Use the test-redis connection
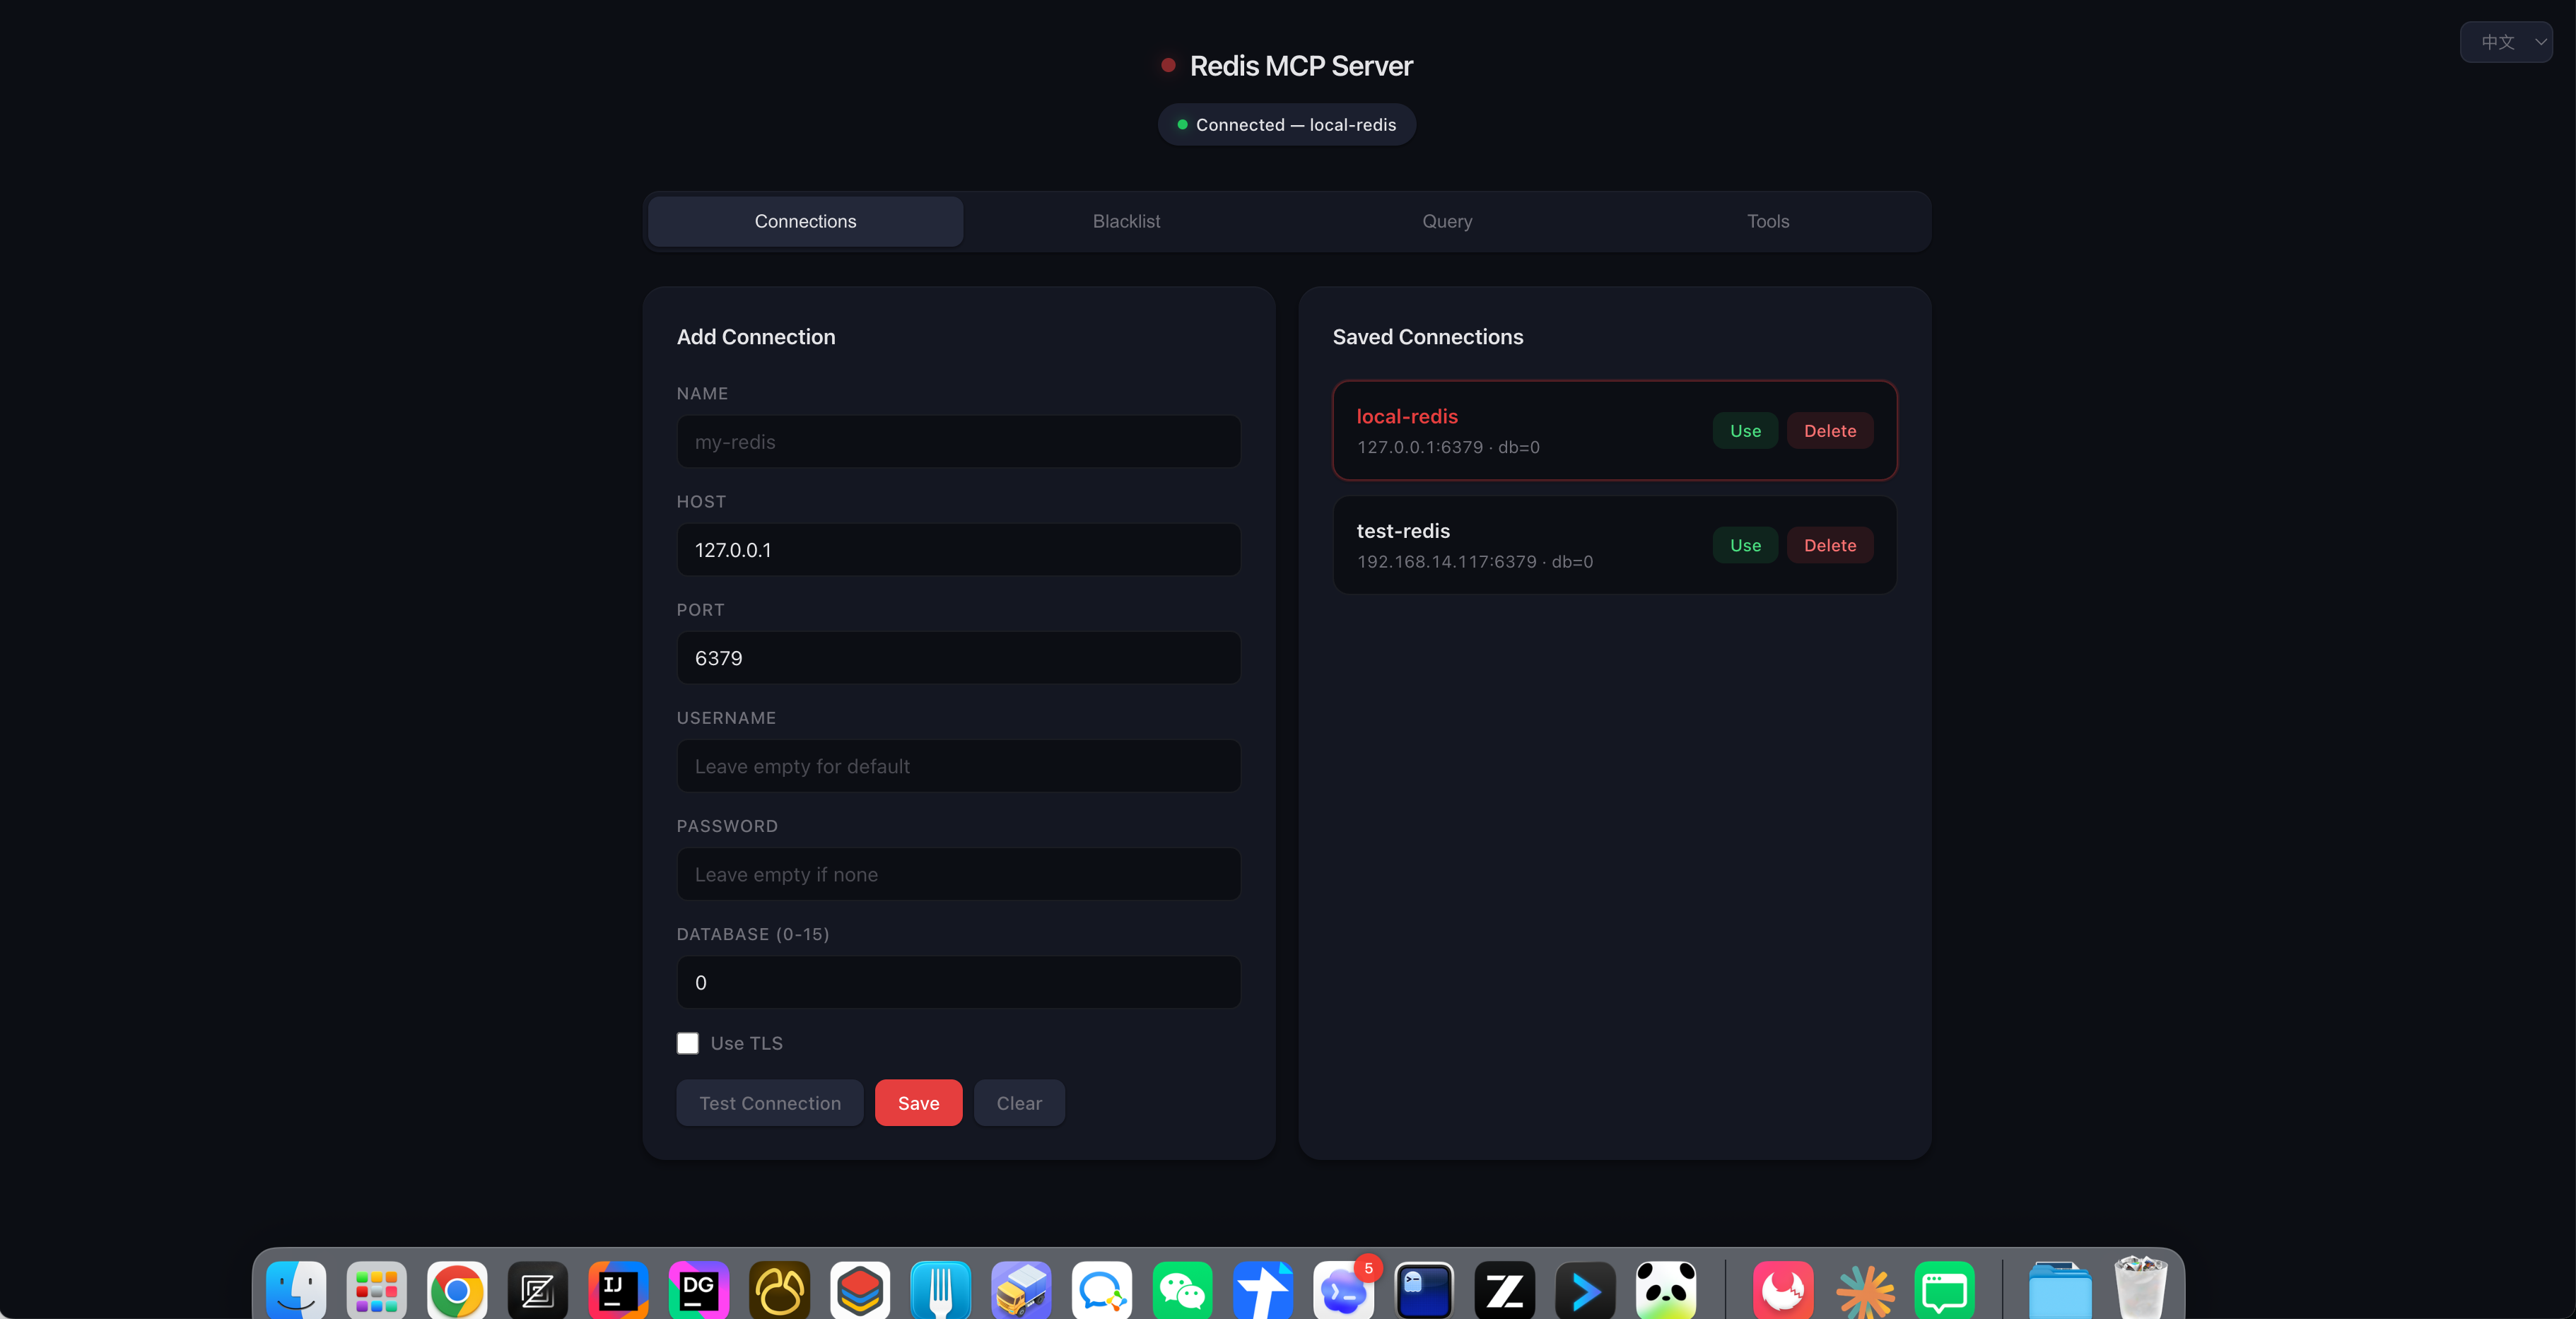 [x=1745, y=545]
